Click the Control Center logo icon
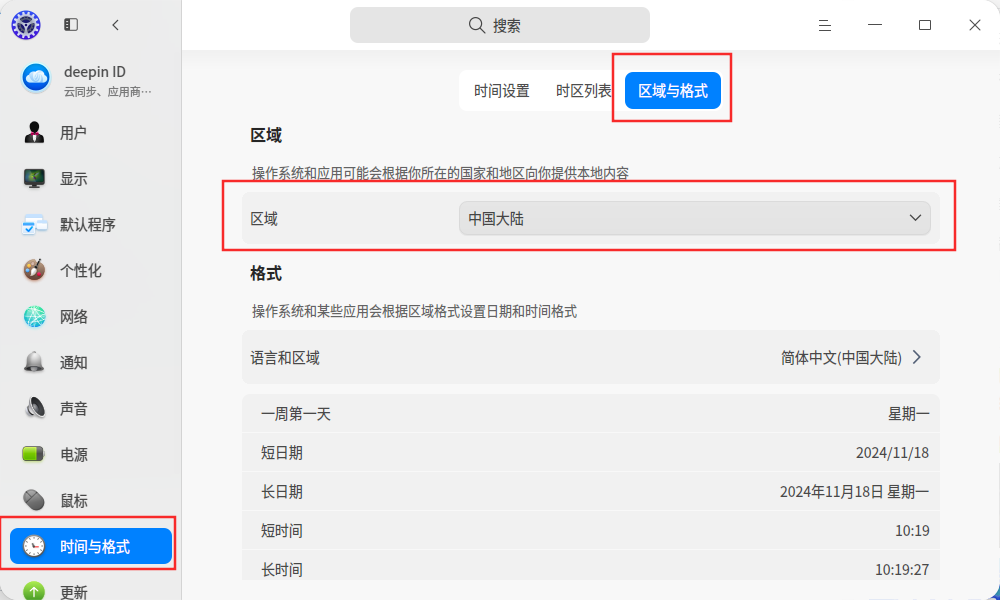Image resolution: width=1000 pixels, height=600 pixels. 26,25
